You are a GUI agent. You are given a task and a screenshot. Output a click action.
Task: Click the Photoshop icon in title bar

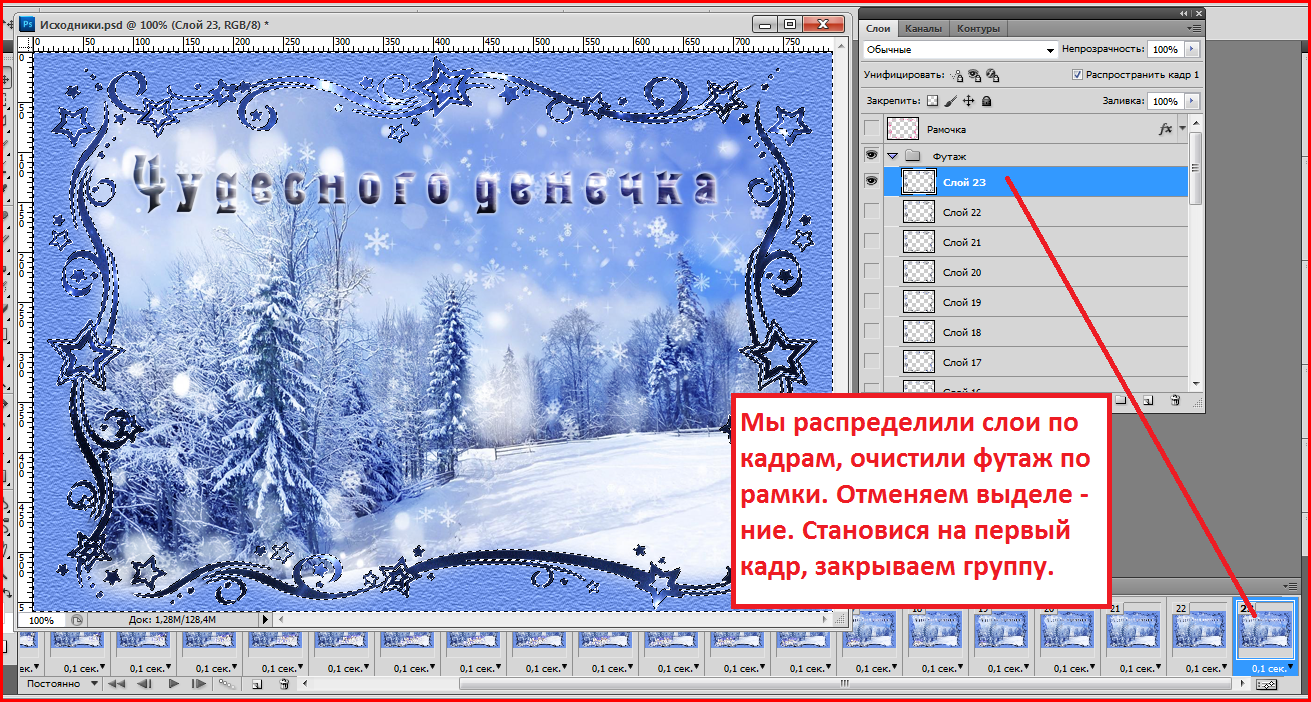tap(27, 23)
